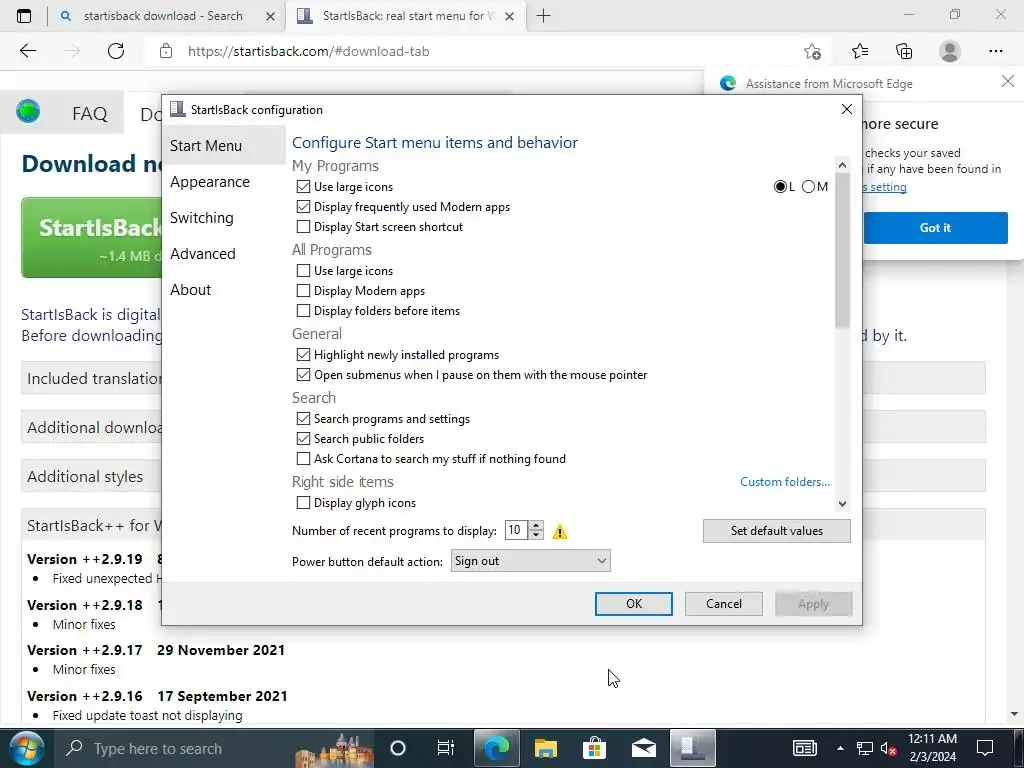Select the M icon size radio

[x=808, y=187]
